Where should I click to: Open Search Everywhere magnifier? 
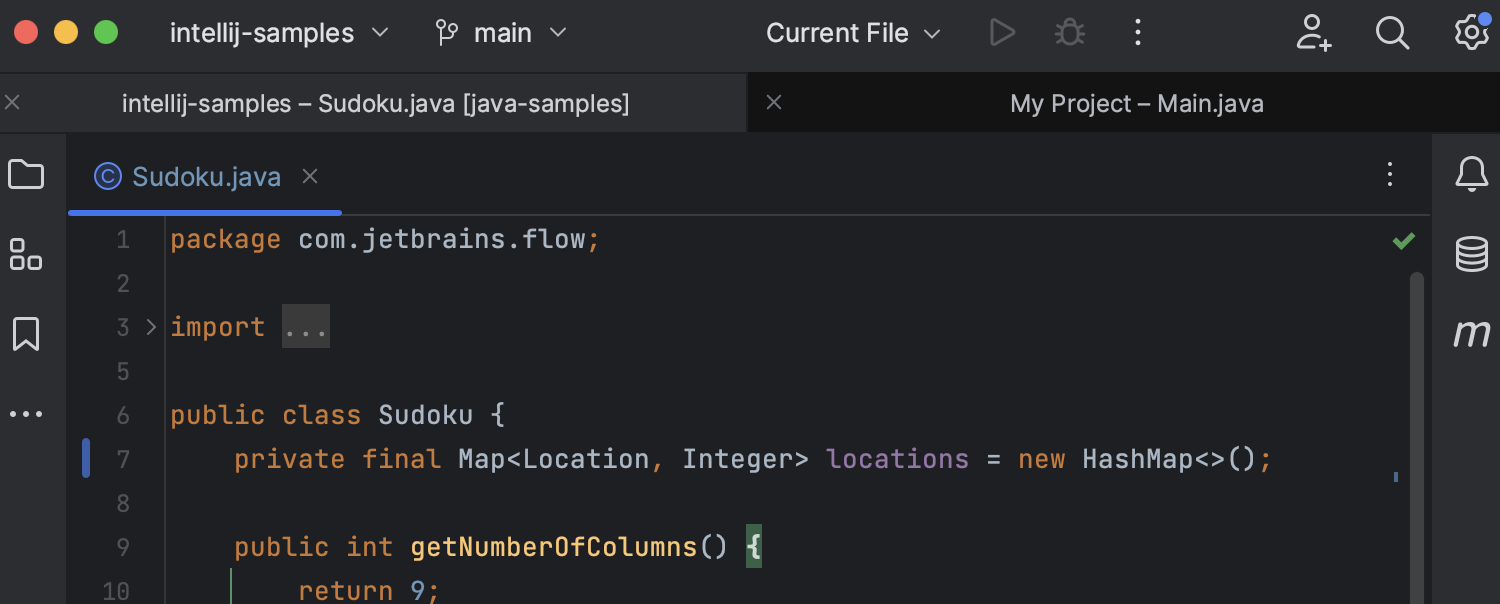click(1392, 33)
